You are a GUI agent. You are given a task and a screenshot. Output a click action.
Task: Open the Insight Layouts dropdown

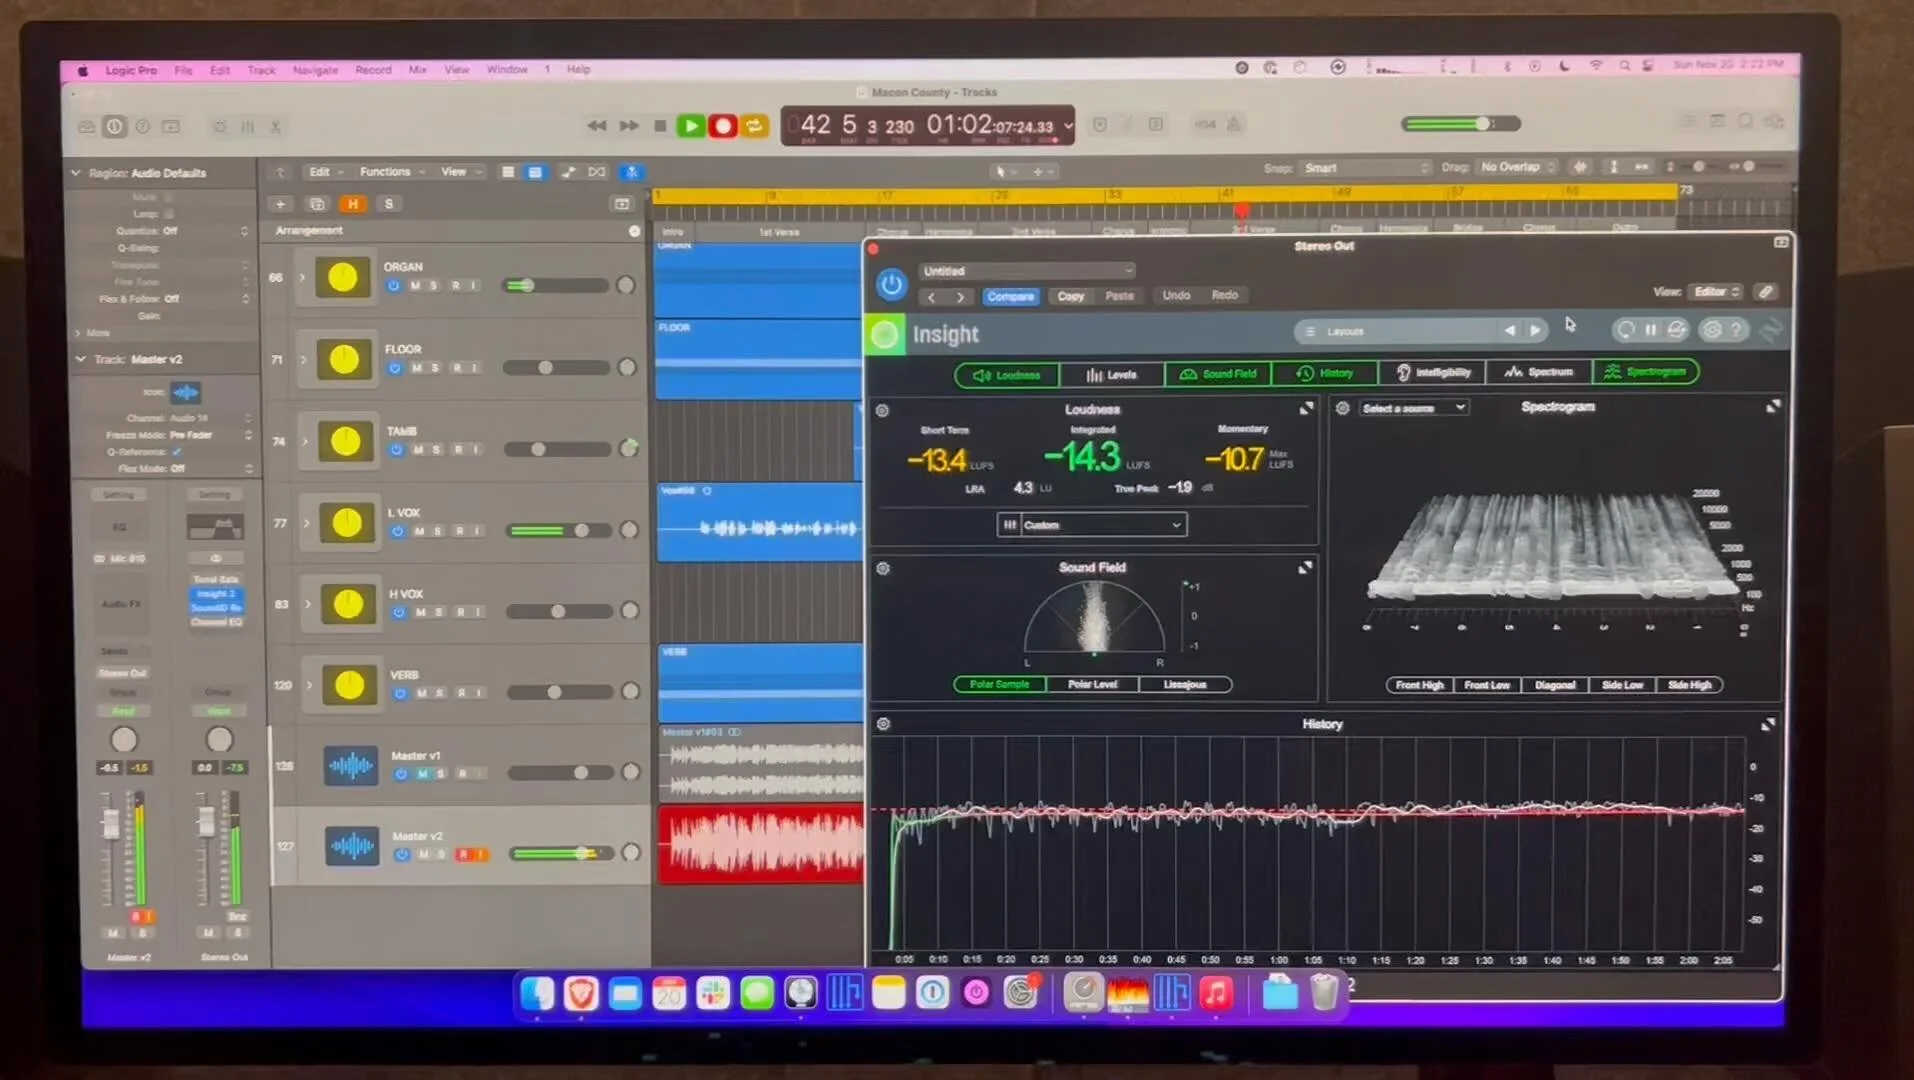[x=1395, y=331]
